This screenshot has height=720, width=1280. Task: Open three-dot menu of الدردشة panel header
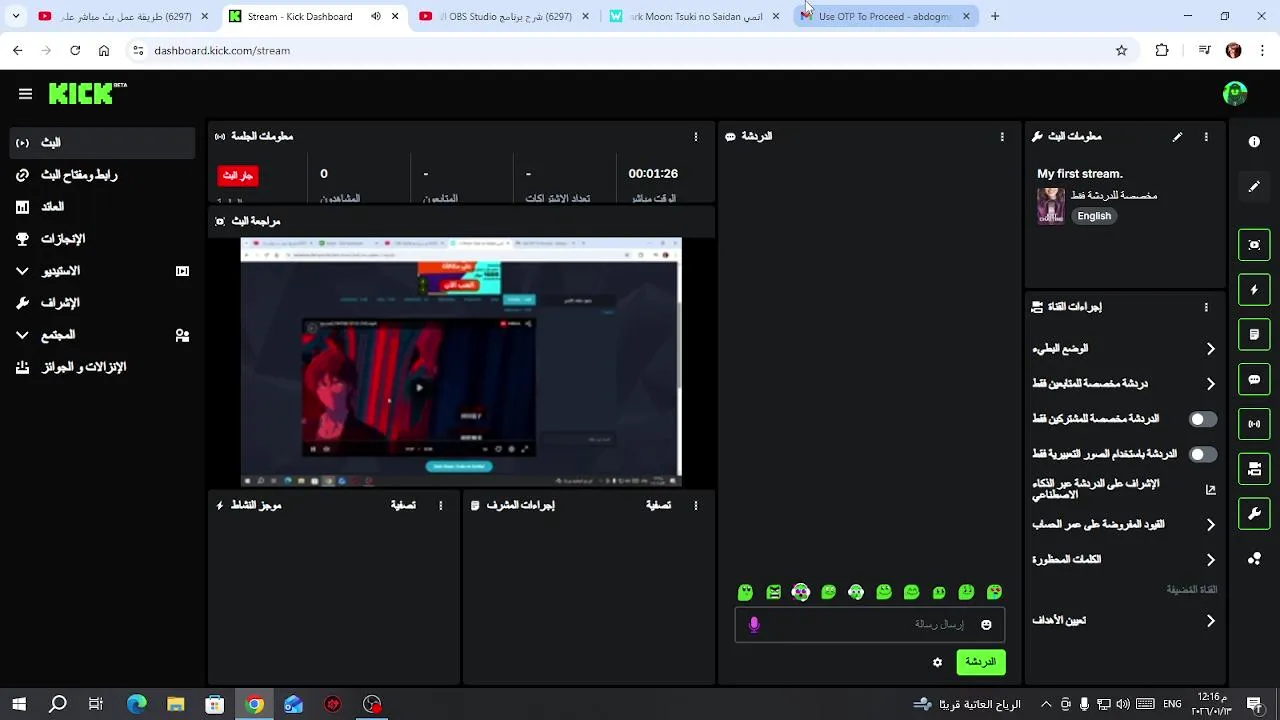point(1002,137)
